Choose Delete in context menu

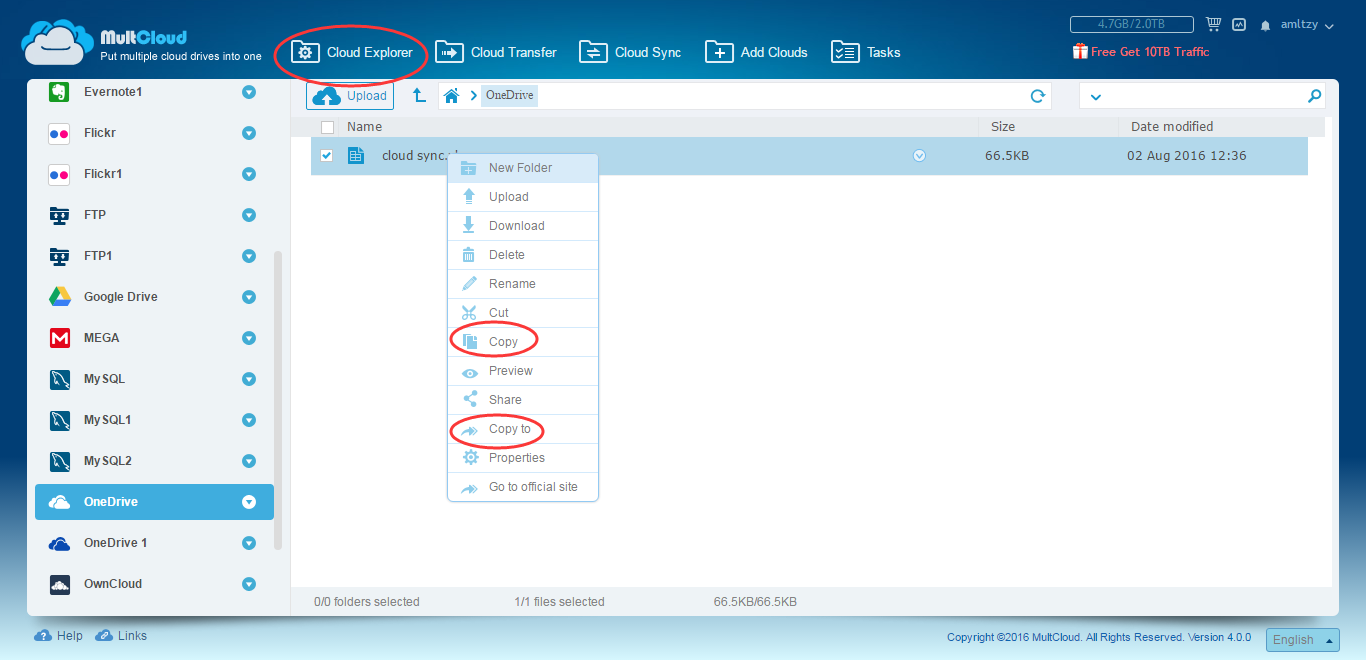(x=523, y=255)
